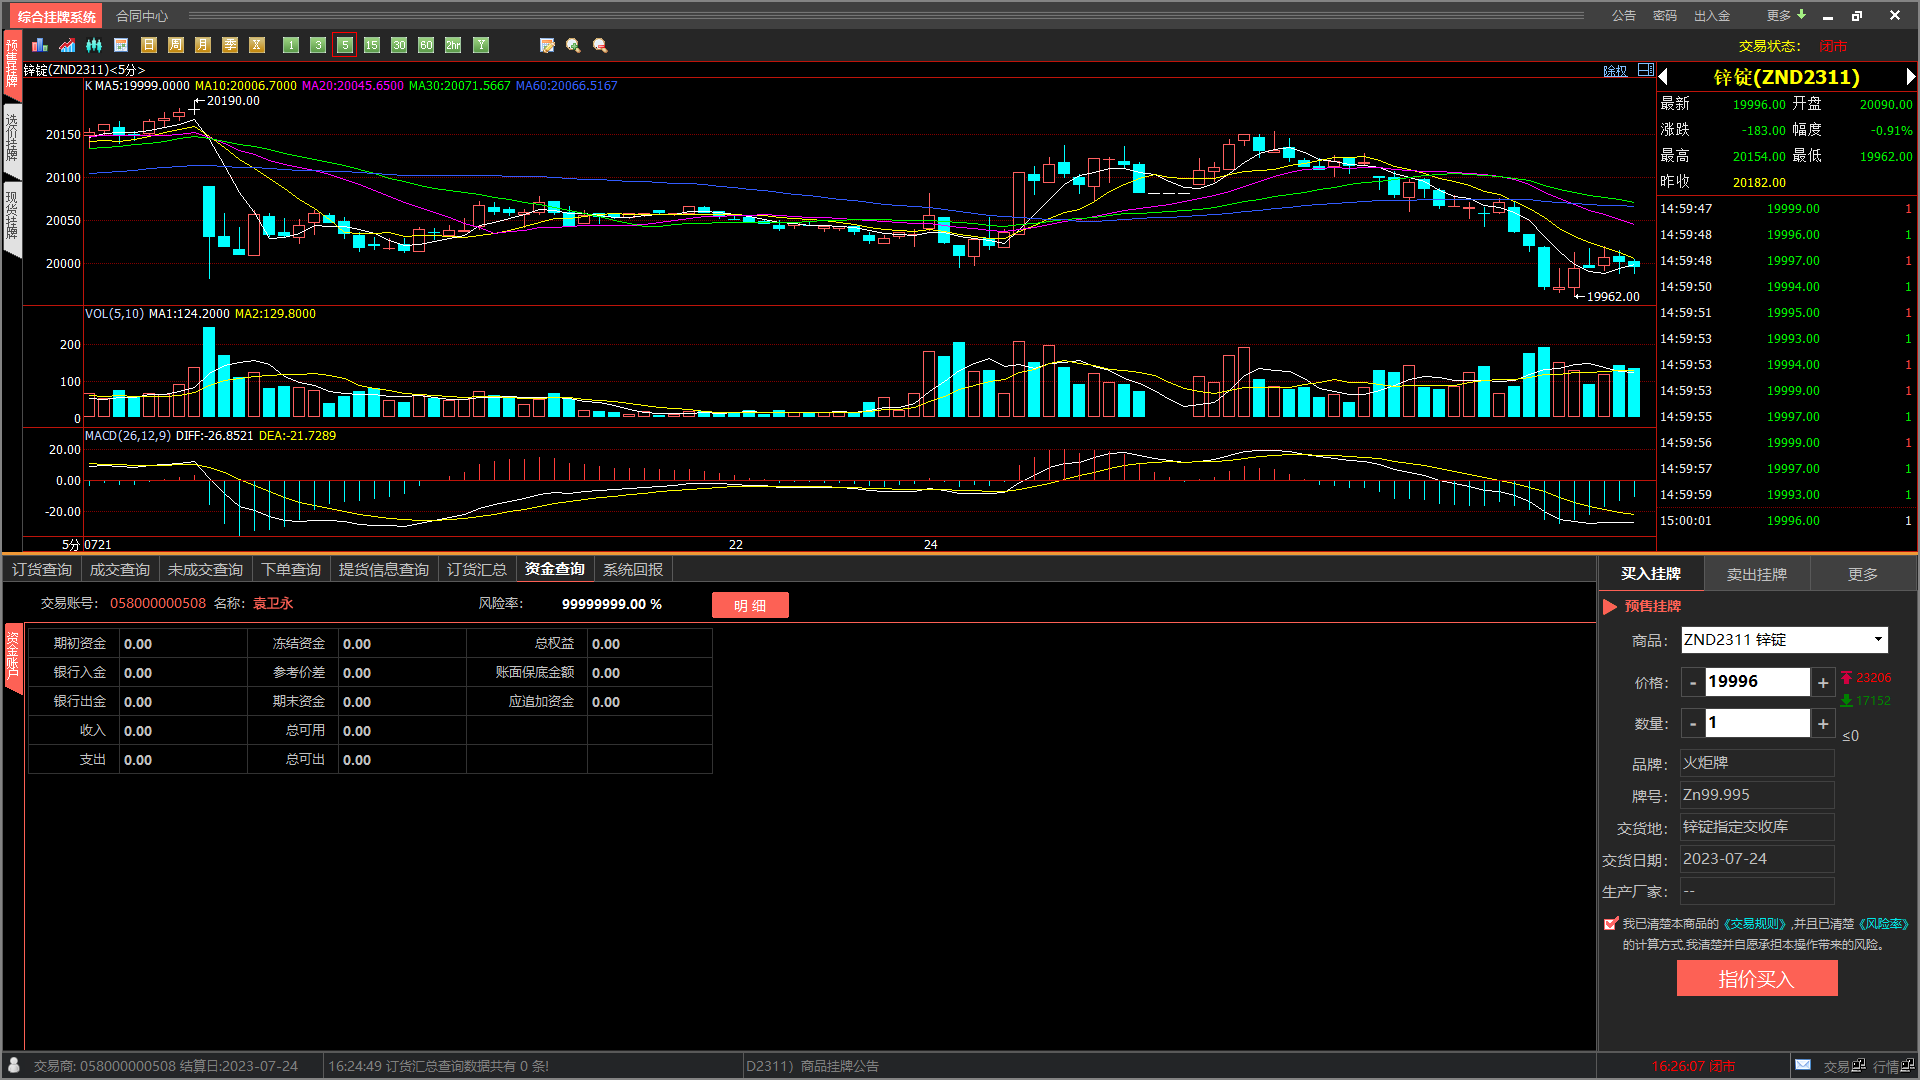Screen dimensions: 1920x1080
Task: Open 密码 from the top bar
Action: coord(1665,16)
